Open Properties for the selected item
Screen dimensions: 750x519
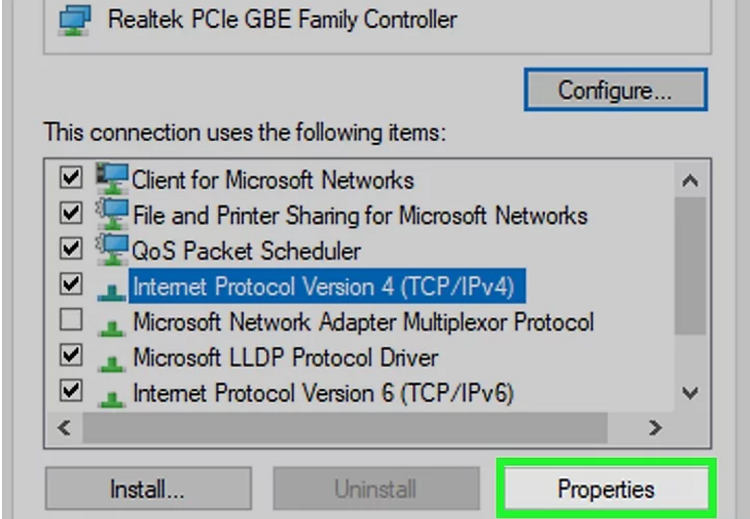click(606, 489)
